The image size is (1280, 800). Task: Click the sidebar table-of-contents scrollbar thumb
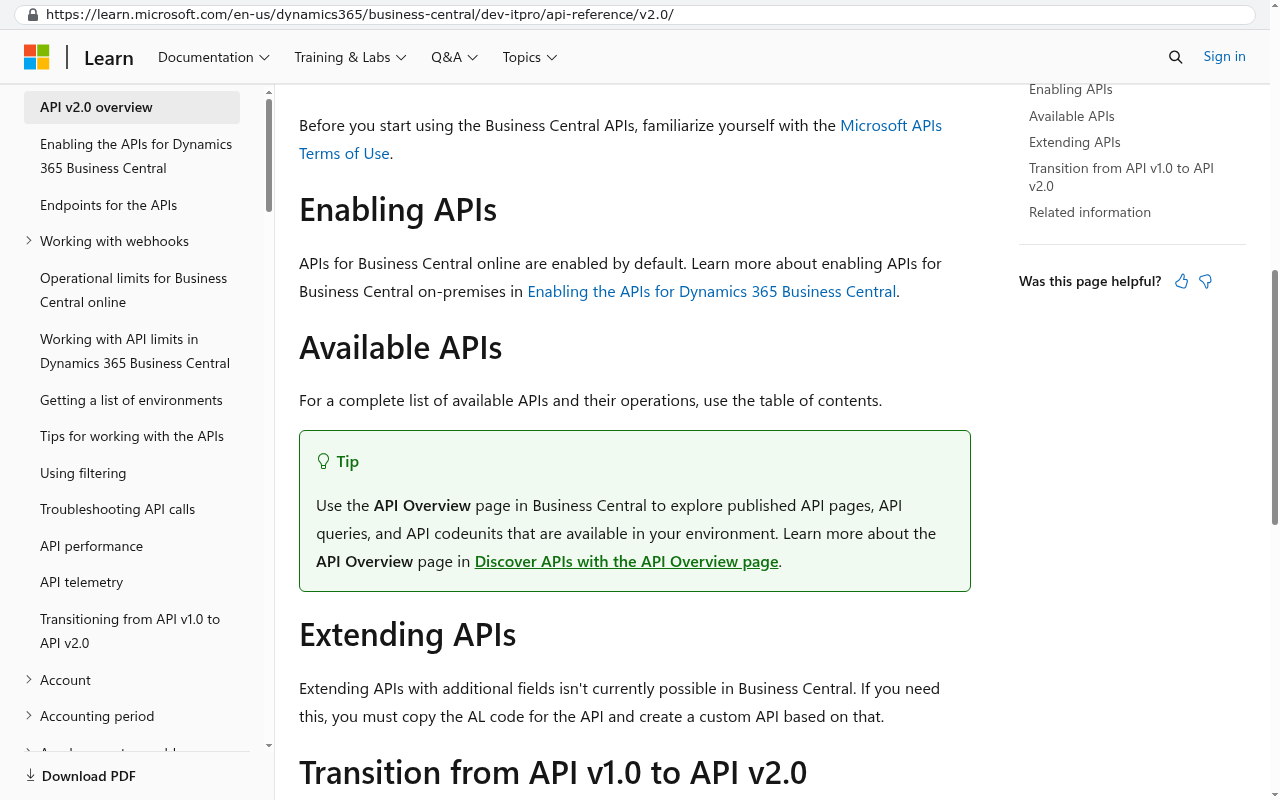click(x=269, y=155)
